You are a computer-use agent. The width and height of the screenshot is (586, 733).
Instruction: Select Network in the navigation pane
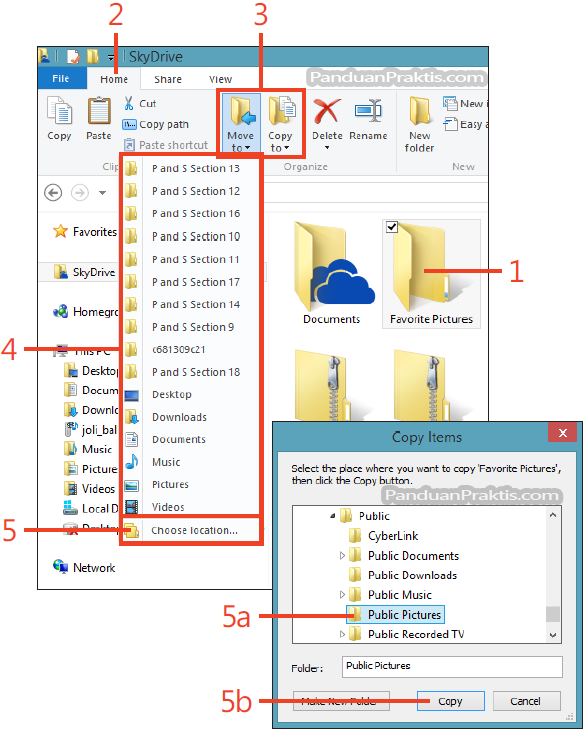coord(84,568)
